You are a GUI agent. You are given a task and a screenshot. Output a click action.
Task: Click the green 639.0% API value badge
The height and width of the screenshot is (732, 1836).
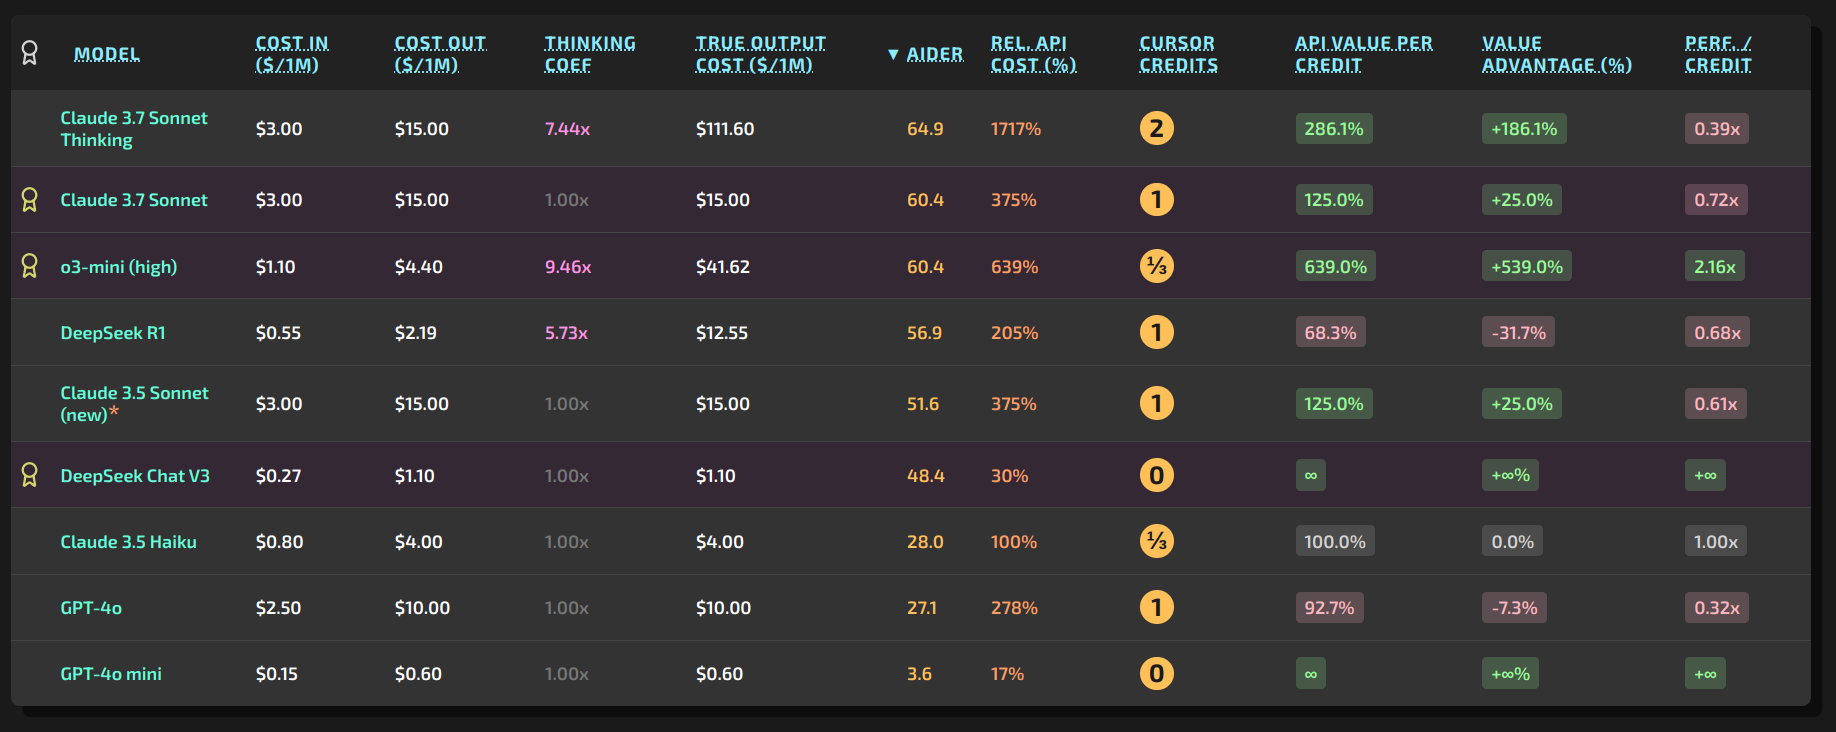[x=1335, y=267]
